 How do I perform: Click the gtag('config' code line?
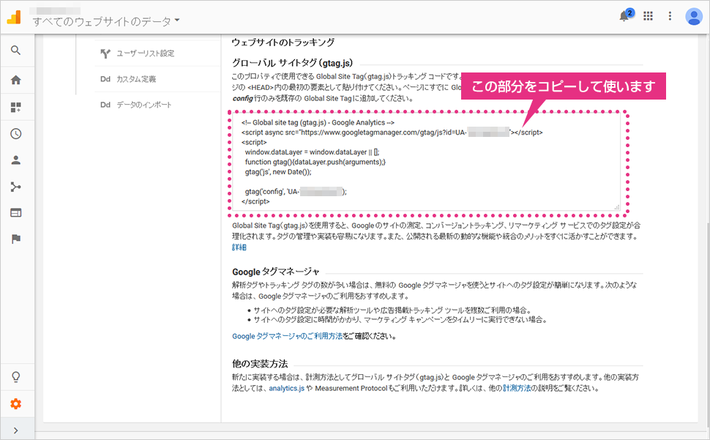296,191
